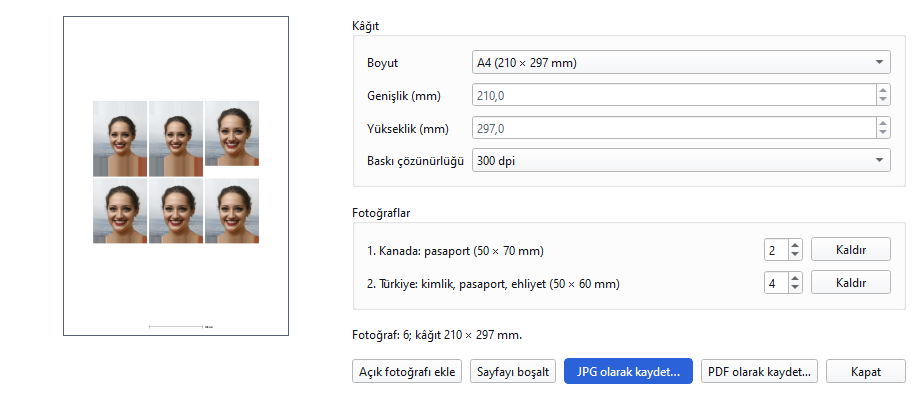922x400 pixels.
Task: Save sheet with JPG olarak kaydet
Action: point(628,372)
